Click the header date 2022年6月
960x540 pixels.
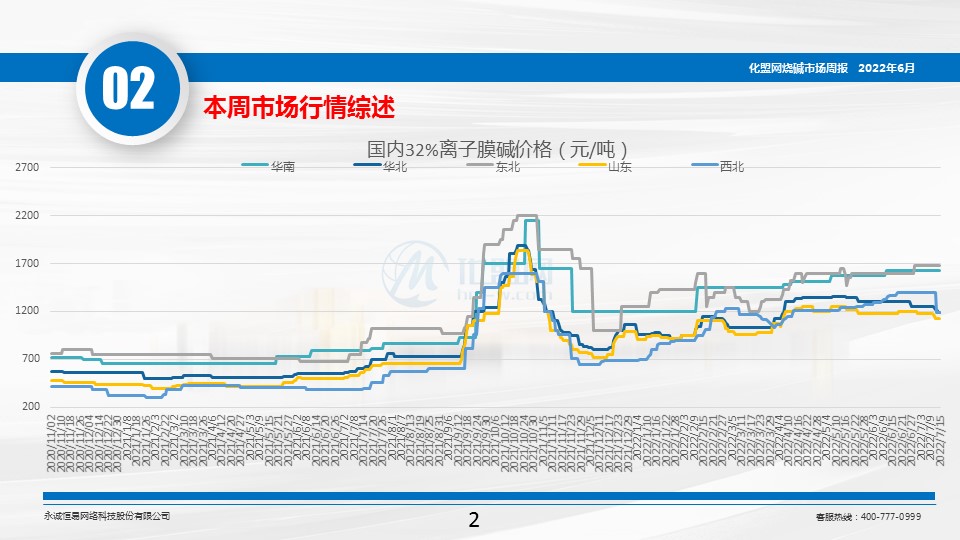pyautogui.click(x=887, y=68)
